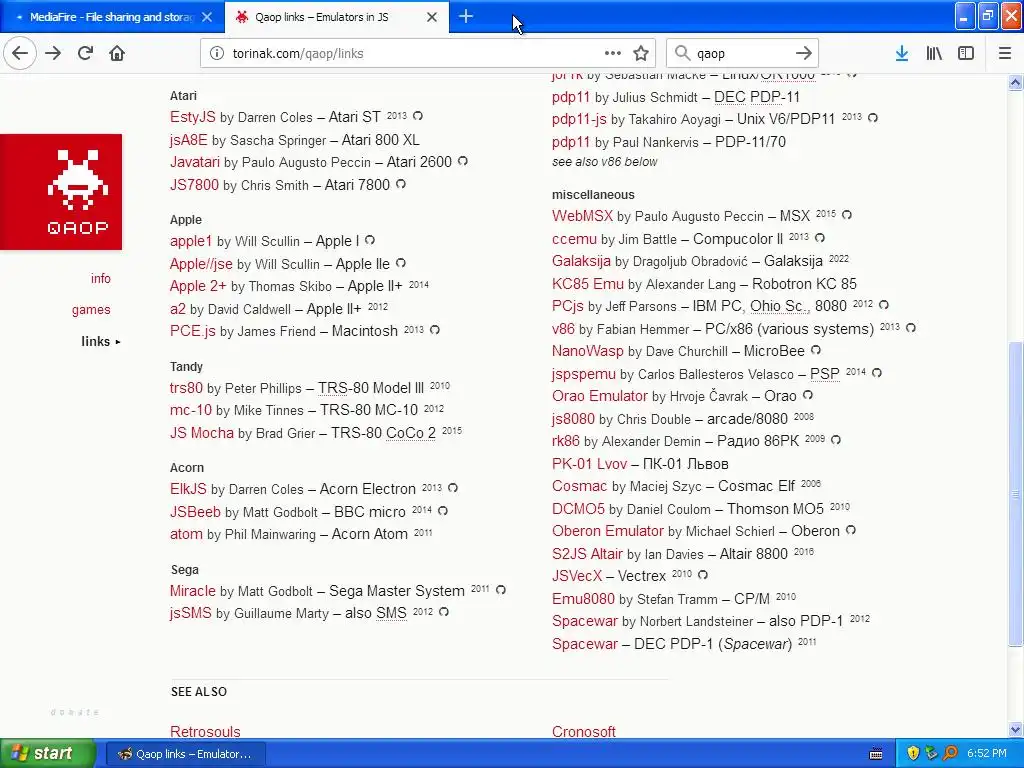Reload the current page

[x=86, y=54]
